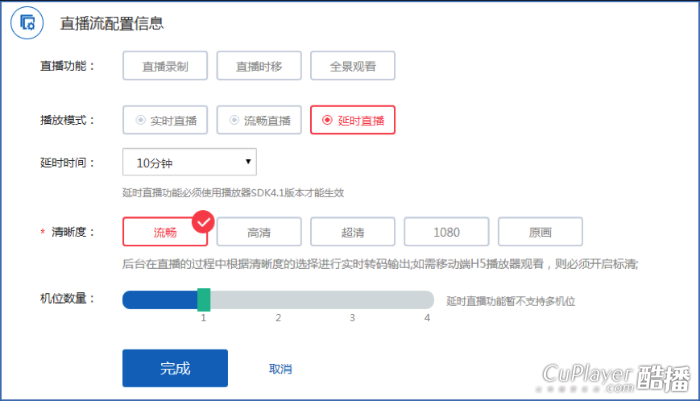This screenshot has height=401, width=700.
Task: Select the 实时直播 playback mode
Action: 165,120
